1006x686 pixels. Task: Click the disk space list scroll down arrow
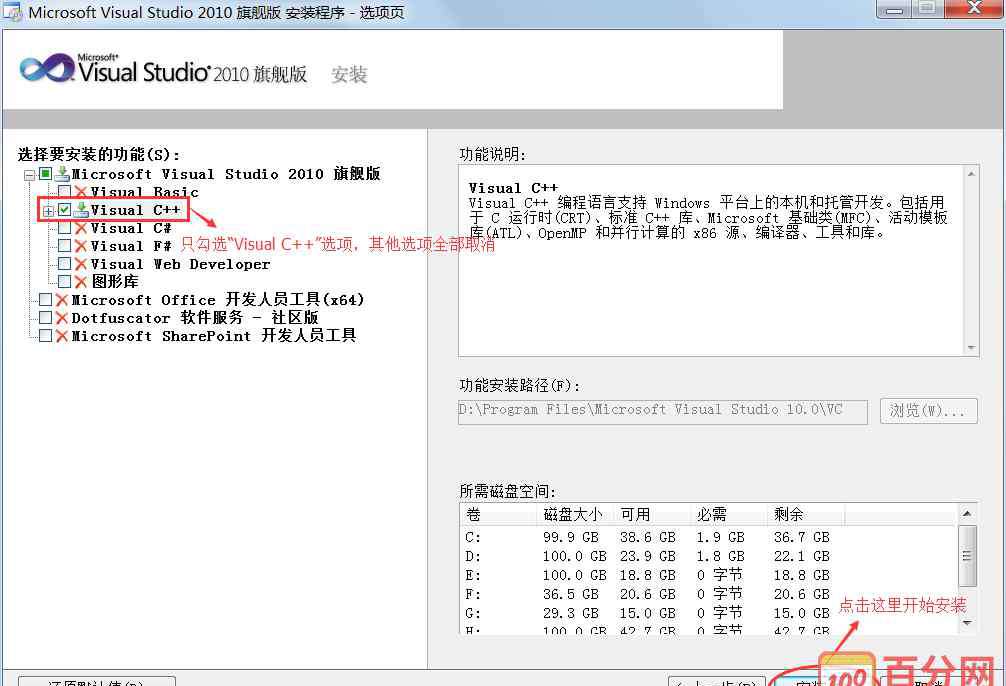[967, 622]
